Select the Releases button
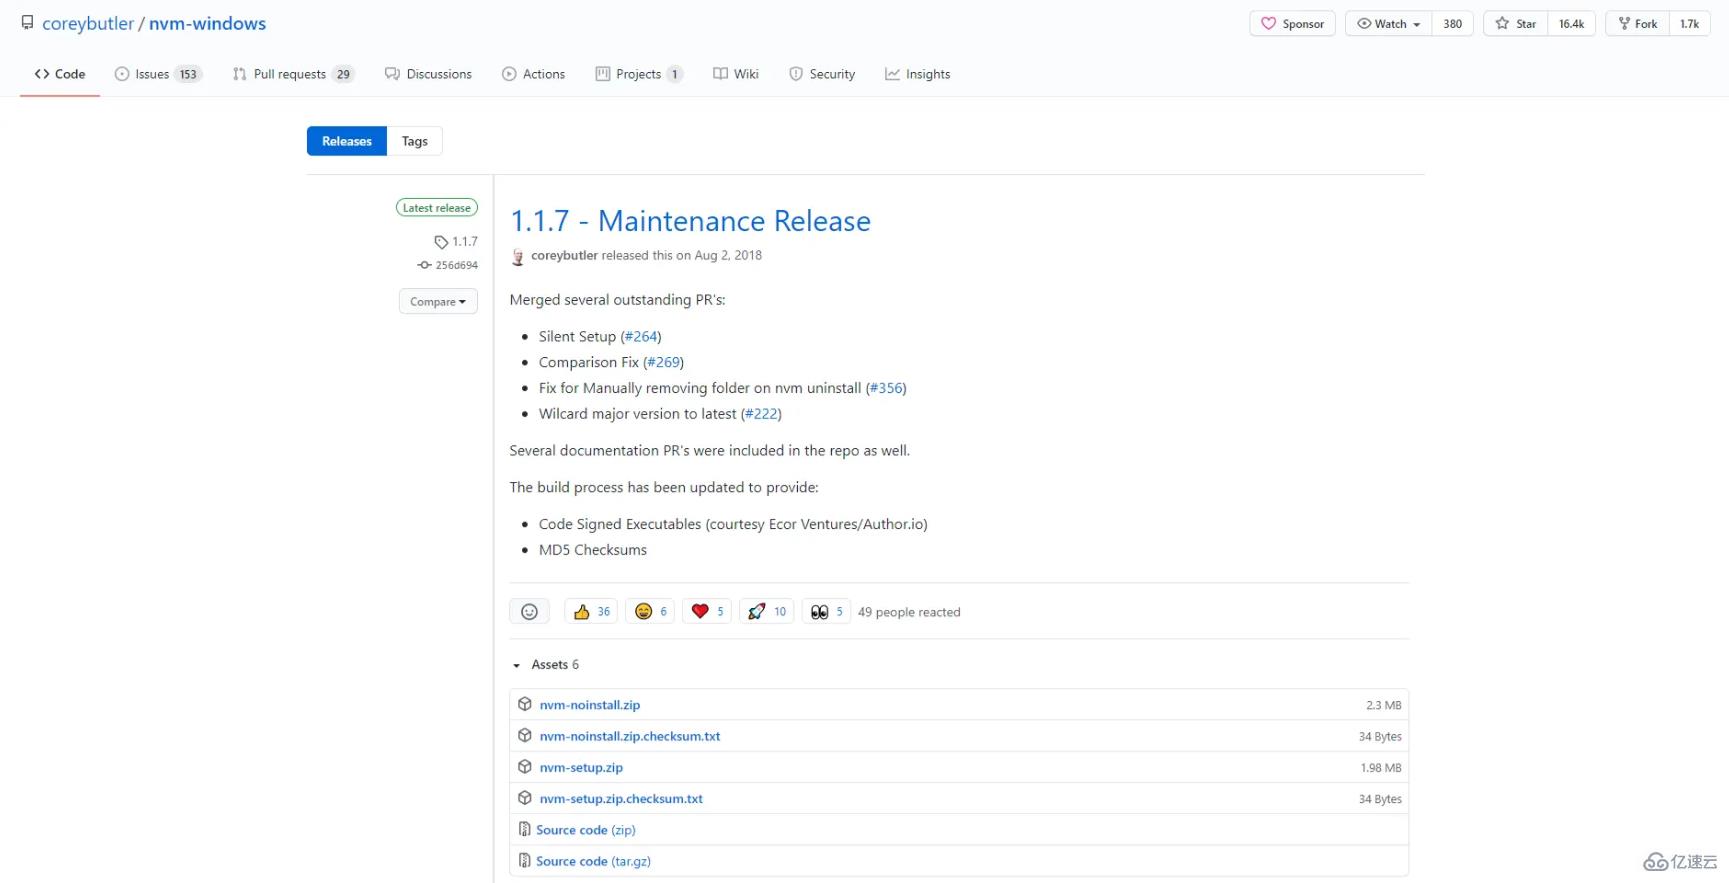 click(347, 141)
